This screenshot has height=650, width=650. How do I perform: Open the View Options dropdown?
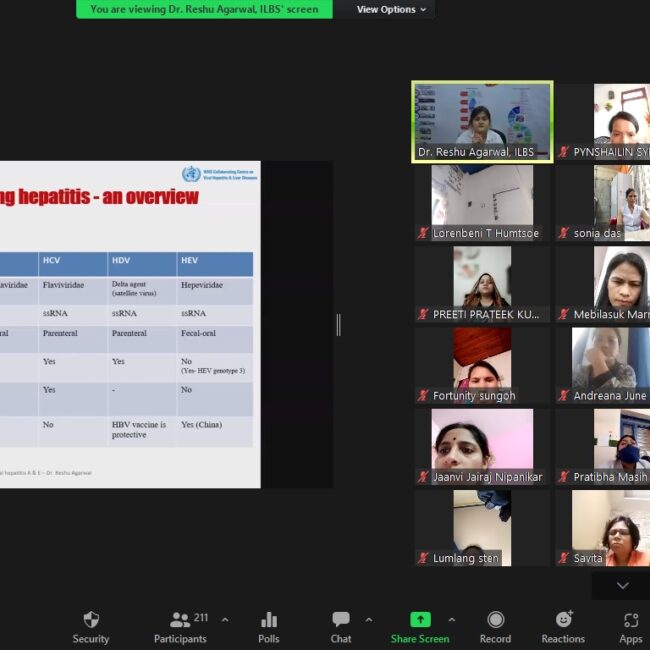(x=392, y=10)
